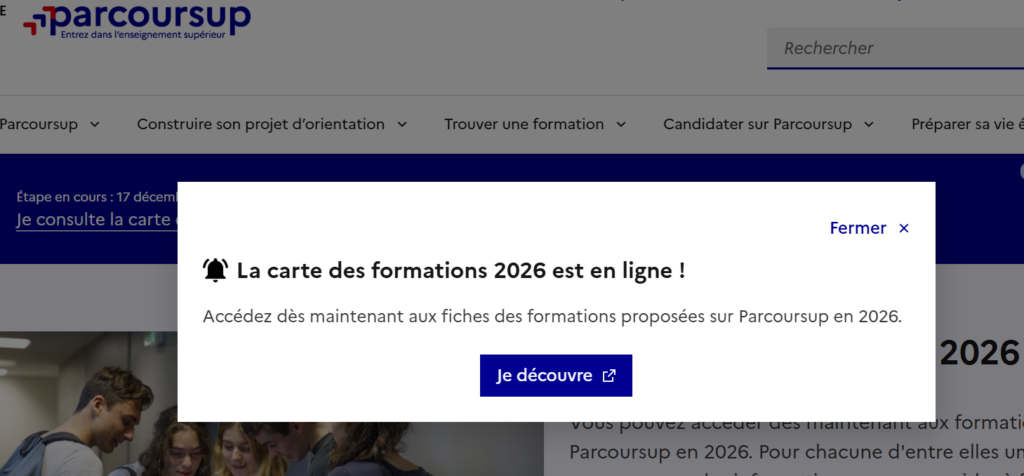Click the external link icon on Je découvre
This screenshot has width=1024, height=476.
click(609, 376)
